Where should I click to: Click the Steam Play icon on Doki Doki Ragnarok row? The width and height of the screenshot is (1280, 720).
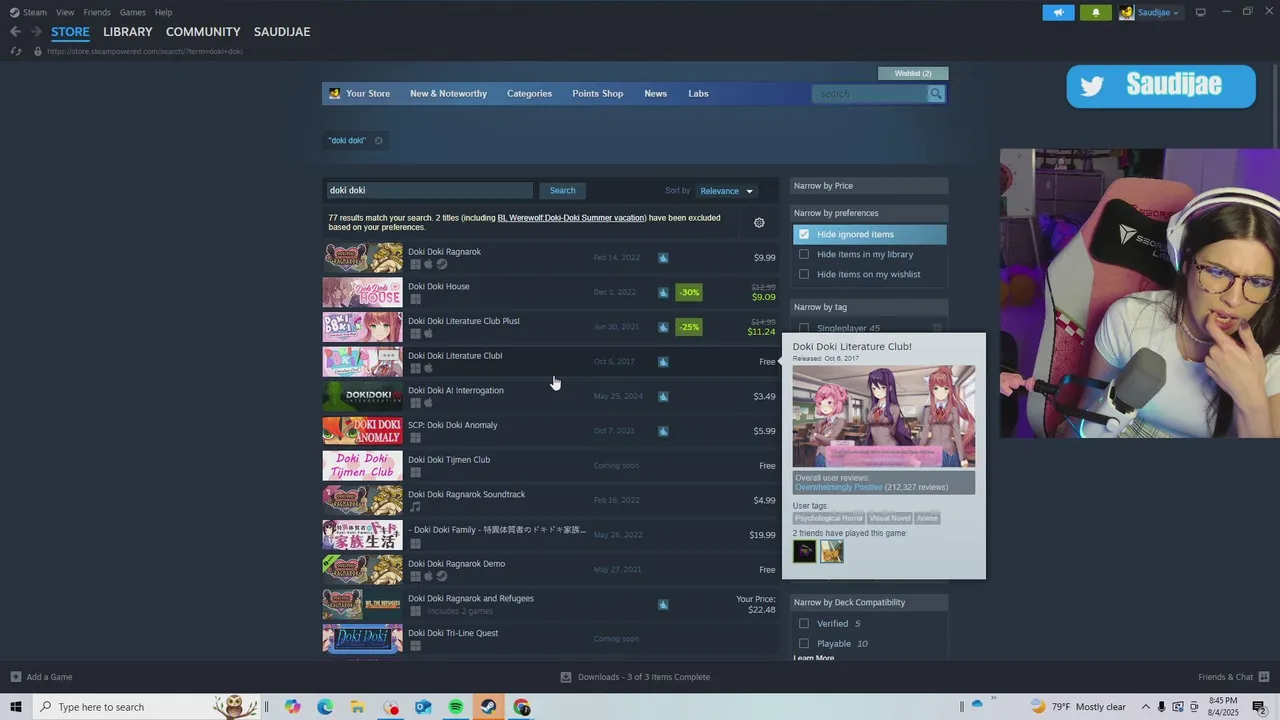[442, 265]
